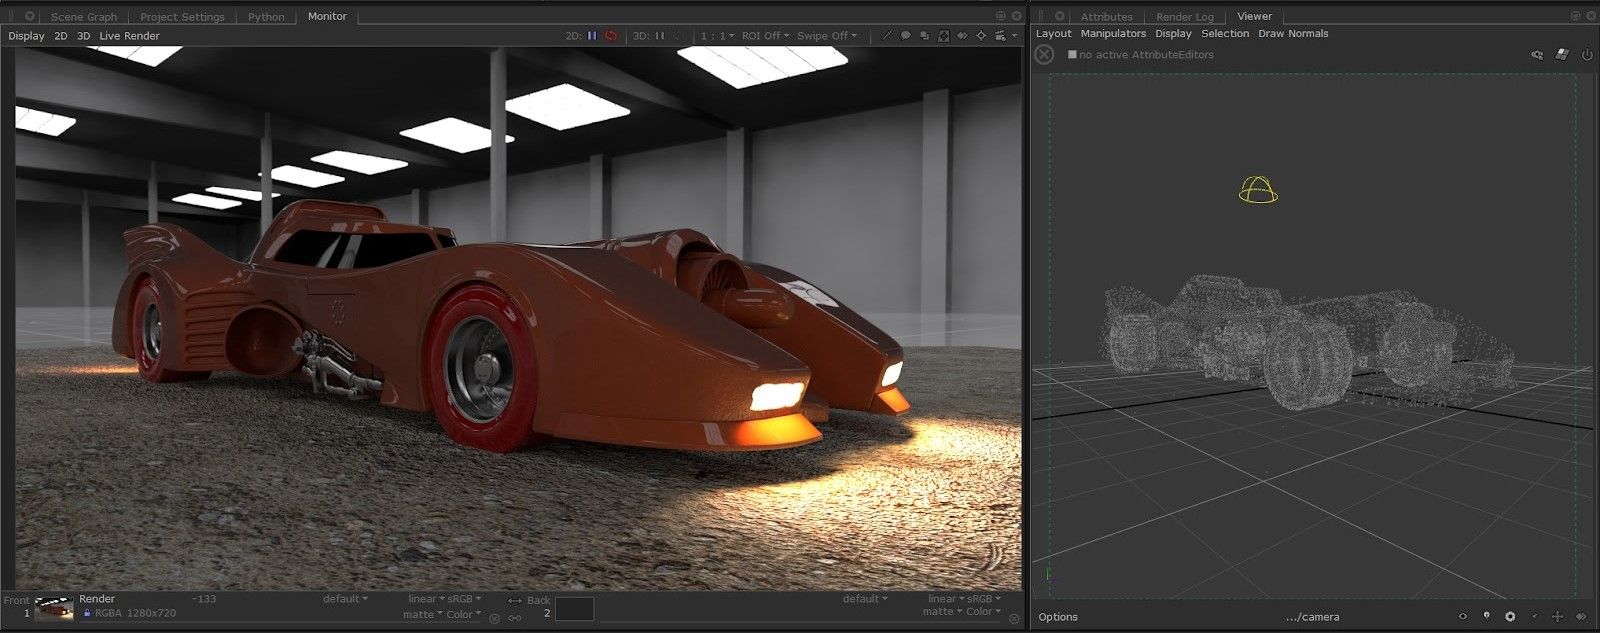This screenshot has height=633, width=1600.
Task: Open the Manipulators menu in Viewer
Action: click(1113, 33)
